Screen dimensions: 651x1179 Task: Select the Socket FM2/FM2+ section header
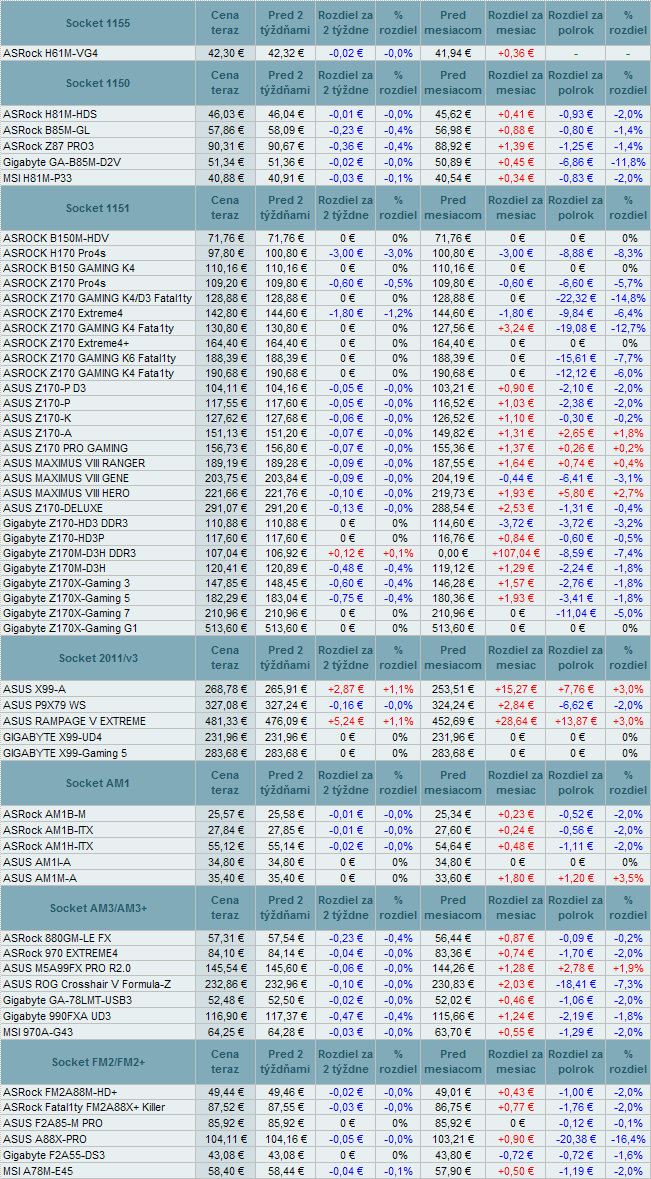click(x=98, y=1062)
